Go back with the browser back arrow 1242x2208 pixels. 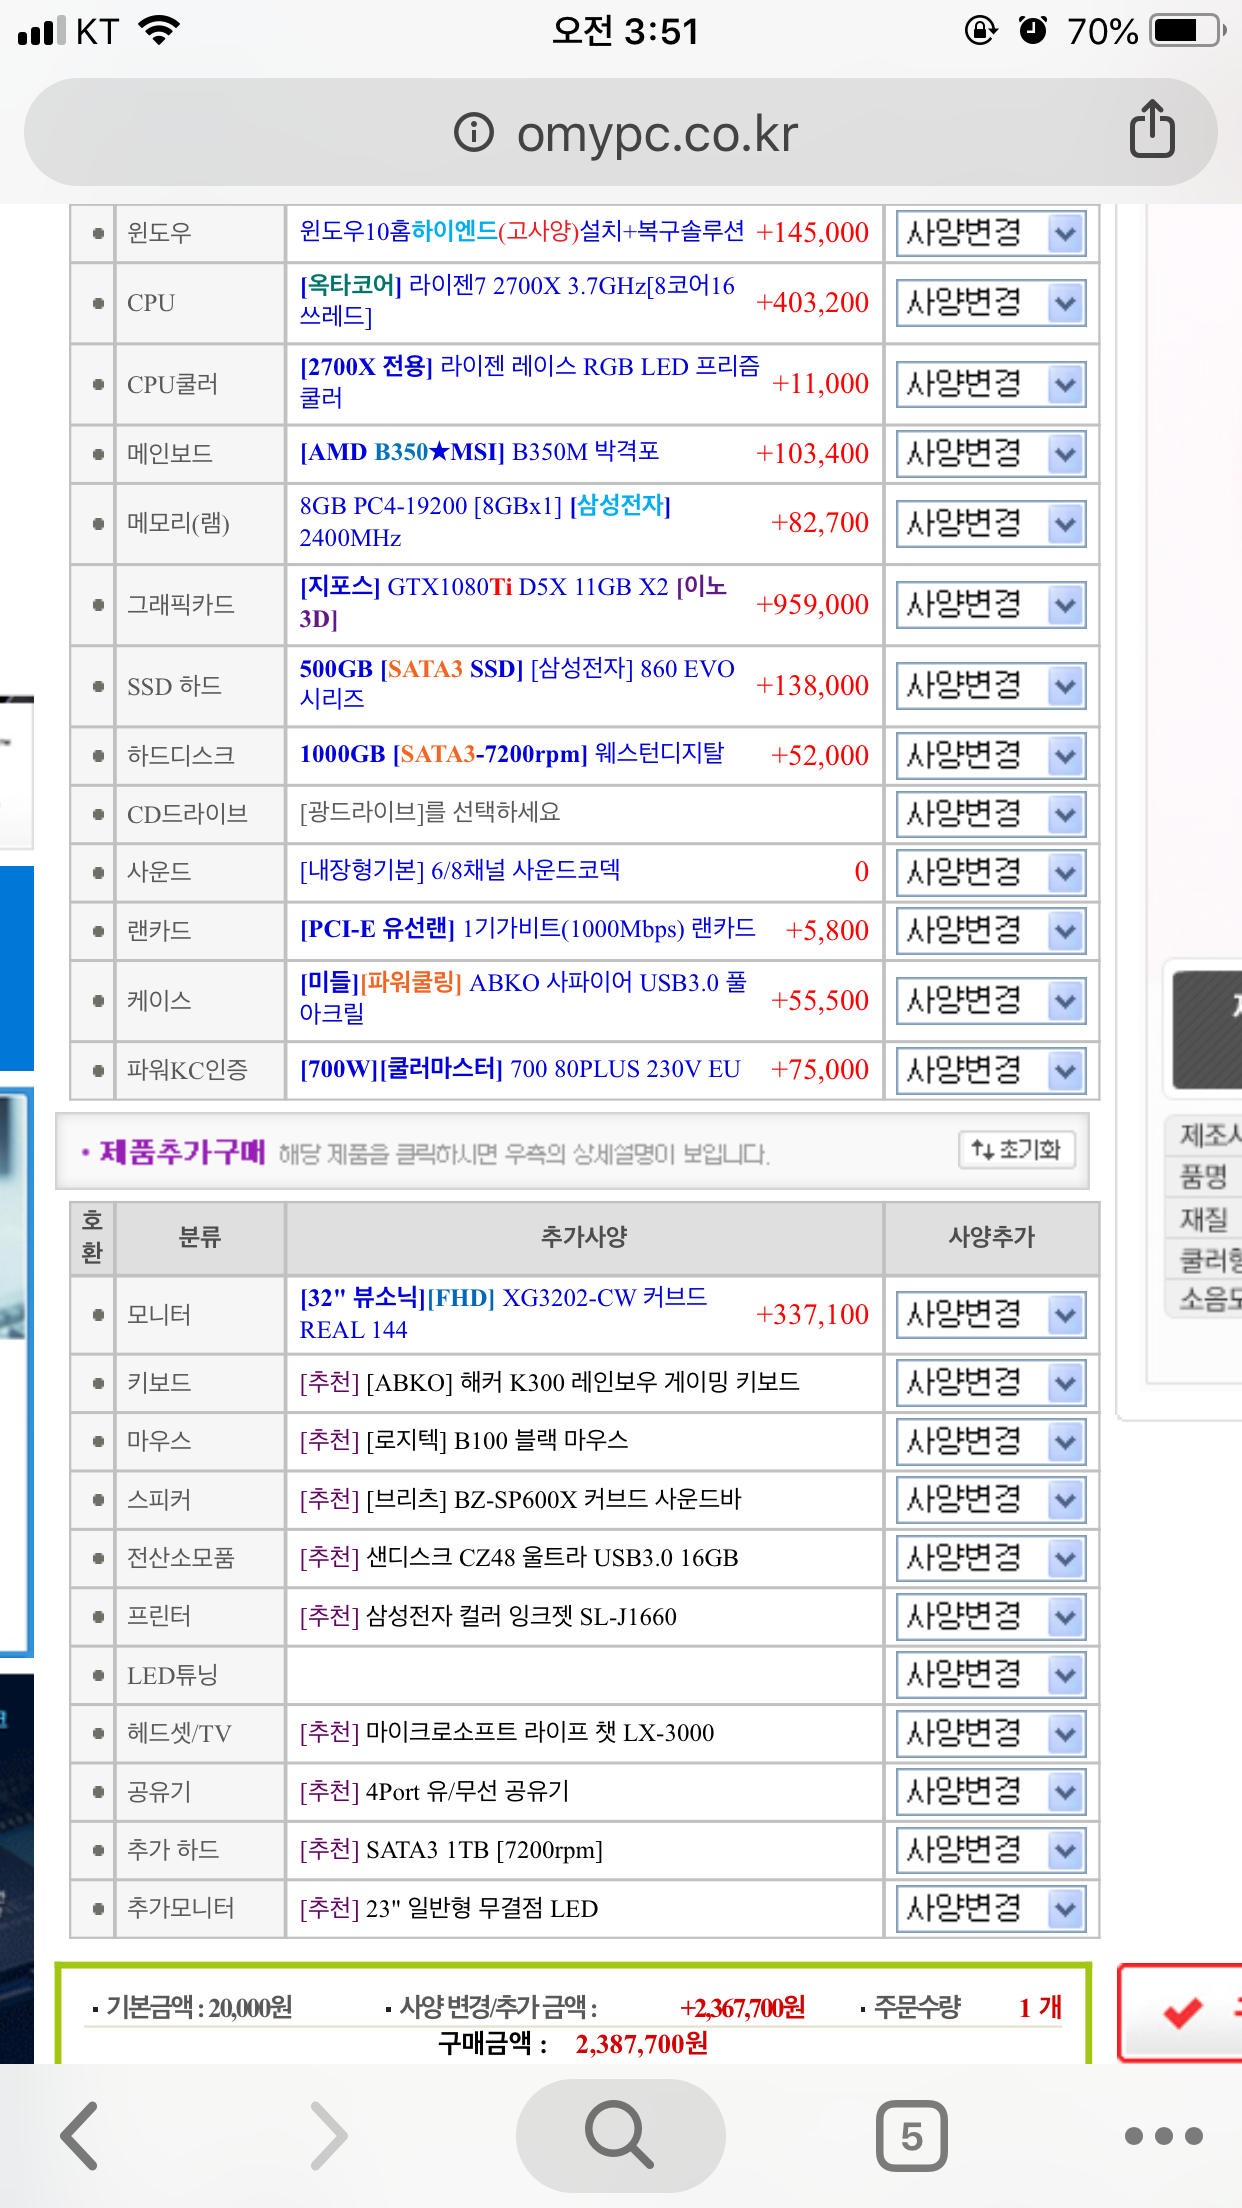[x=80, y=2136]
